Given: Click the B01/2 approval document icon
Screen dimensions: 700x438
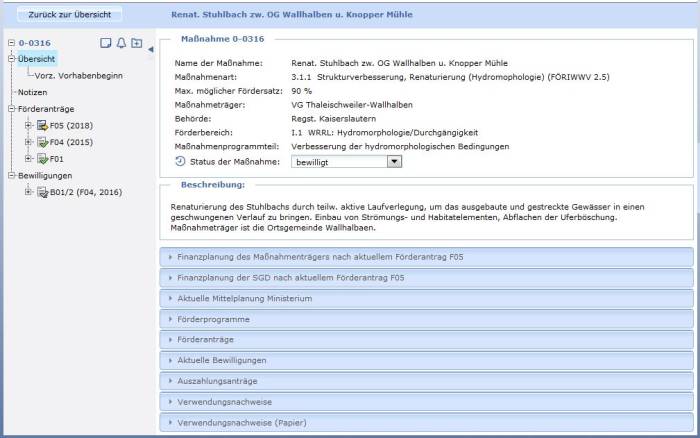Looking at the screenshot, I should (42, 192).
